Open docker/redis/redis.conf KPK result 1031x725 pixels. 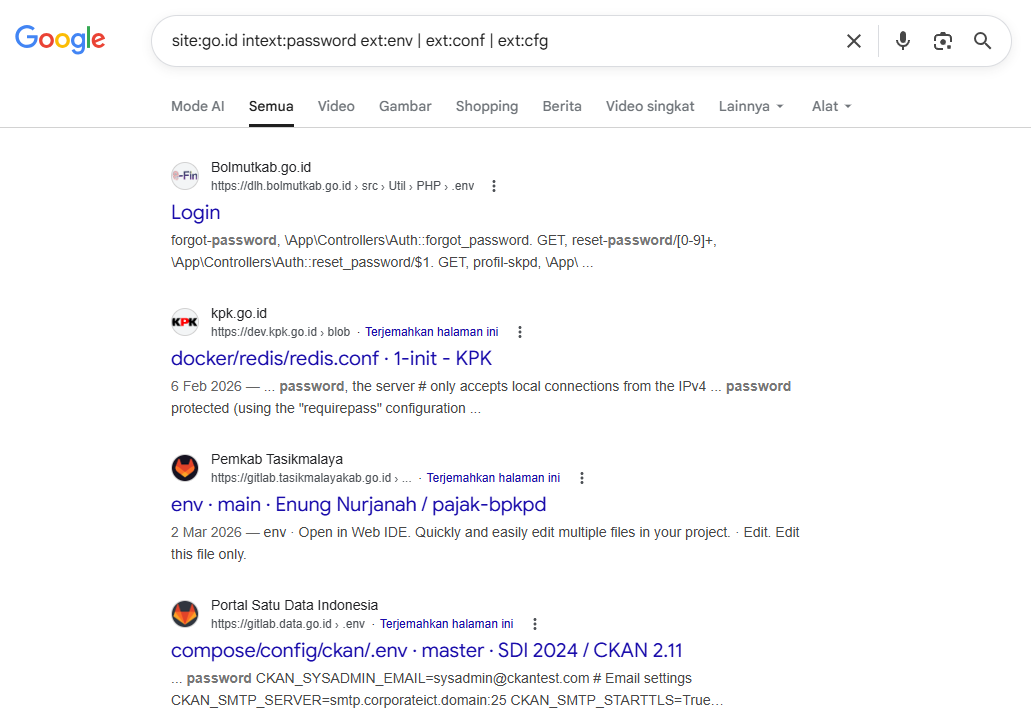coord(331,358)
